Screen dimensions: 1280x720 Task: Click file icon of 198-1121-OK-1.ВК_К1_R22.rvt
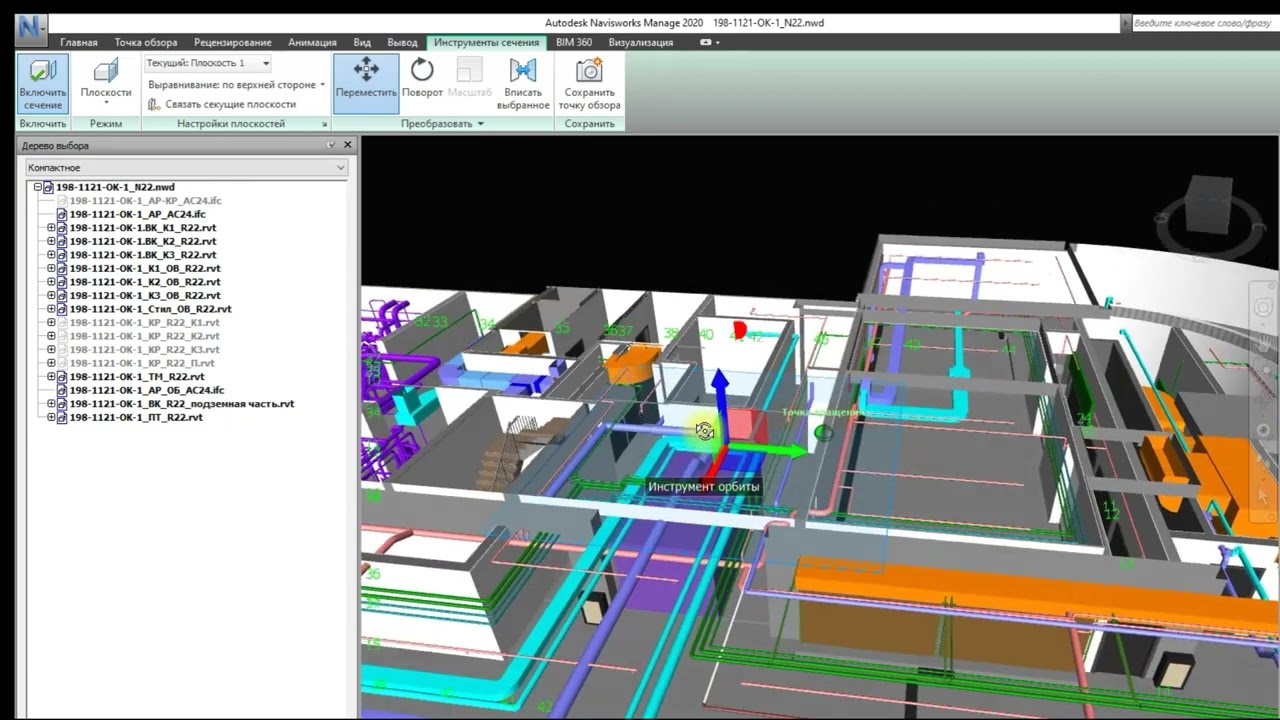coord(62,228)
